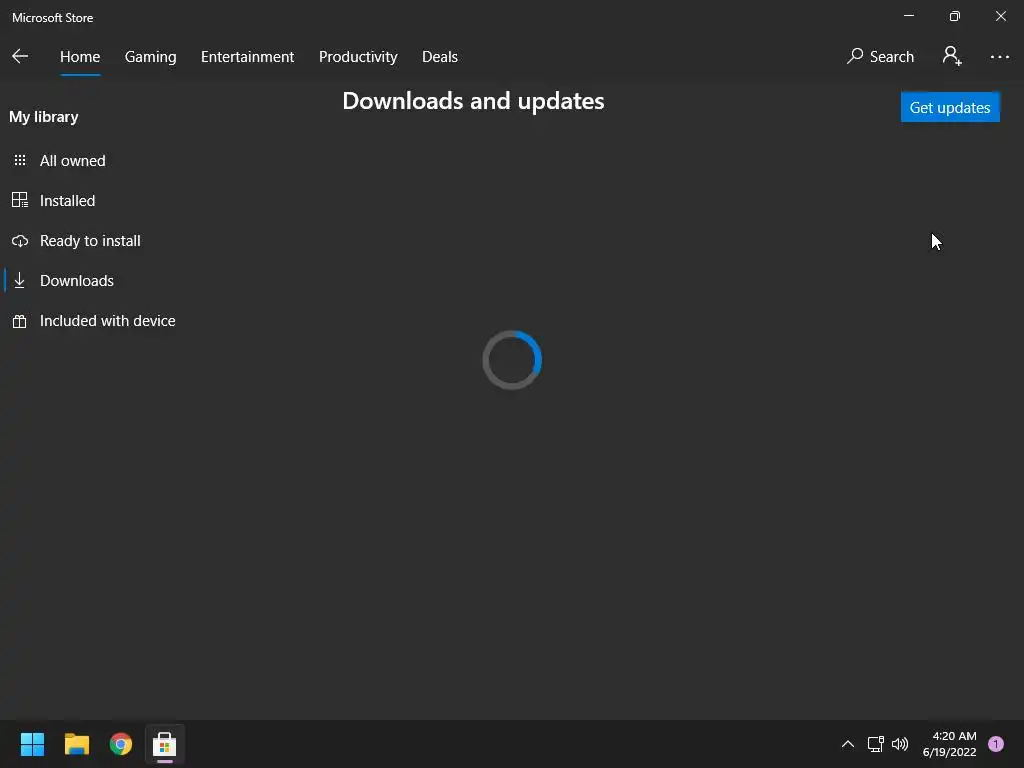
Task: Click the loading progress spinner
Action: click(x=512, y=360)
